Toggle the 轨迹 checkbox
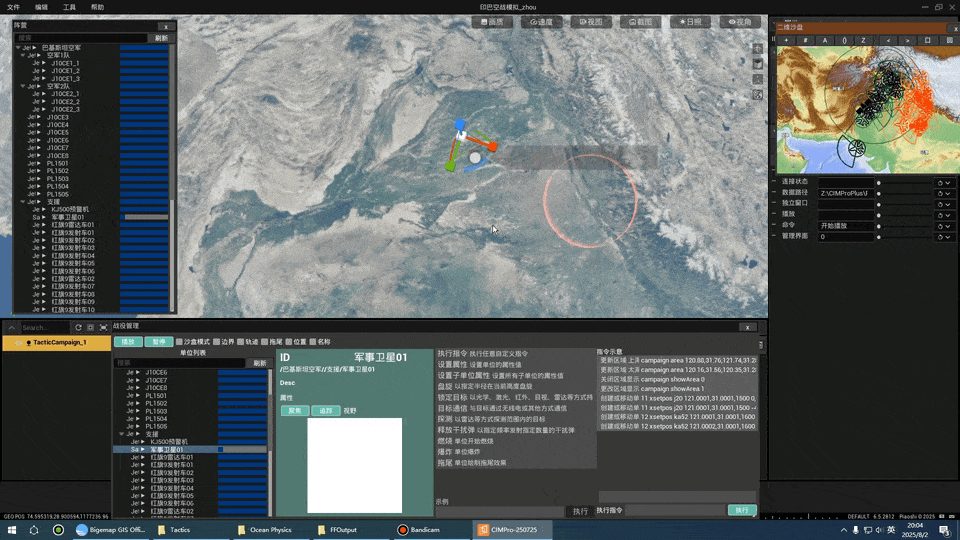Viewport: 960px width, 540px height. click(241, 342)
